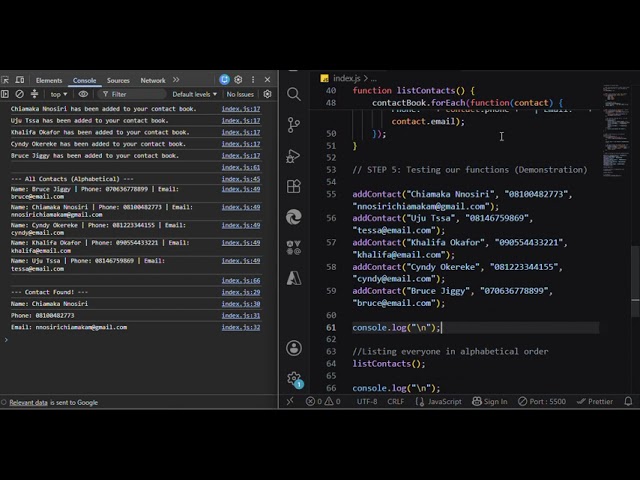Click sticky header function listContacts() line
The height and width of the screenshot is (480, 640).
(x=413, y=91)
